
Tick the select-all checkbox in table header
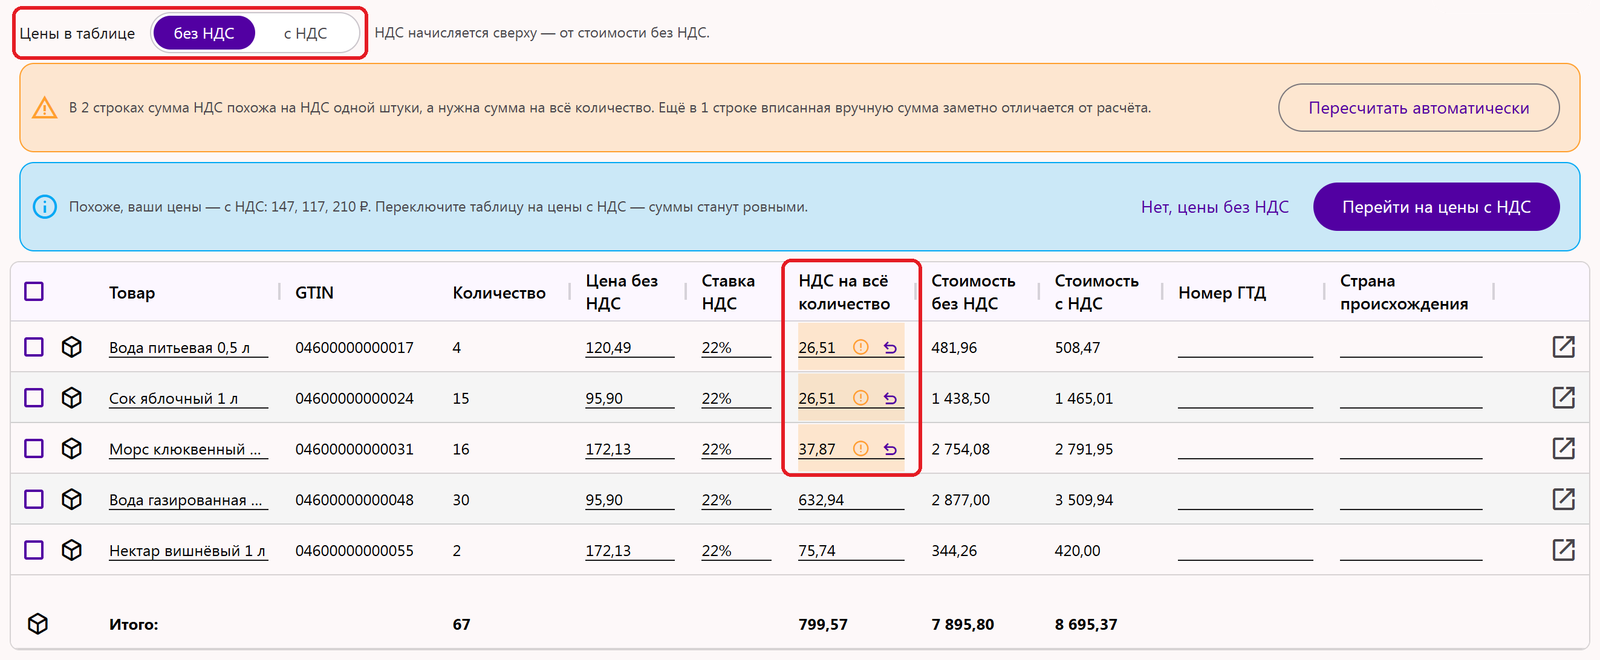point(34,291)
